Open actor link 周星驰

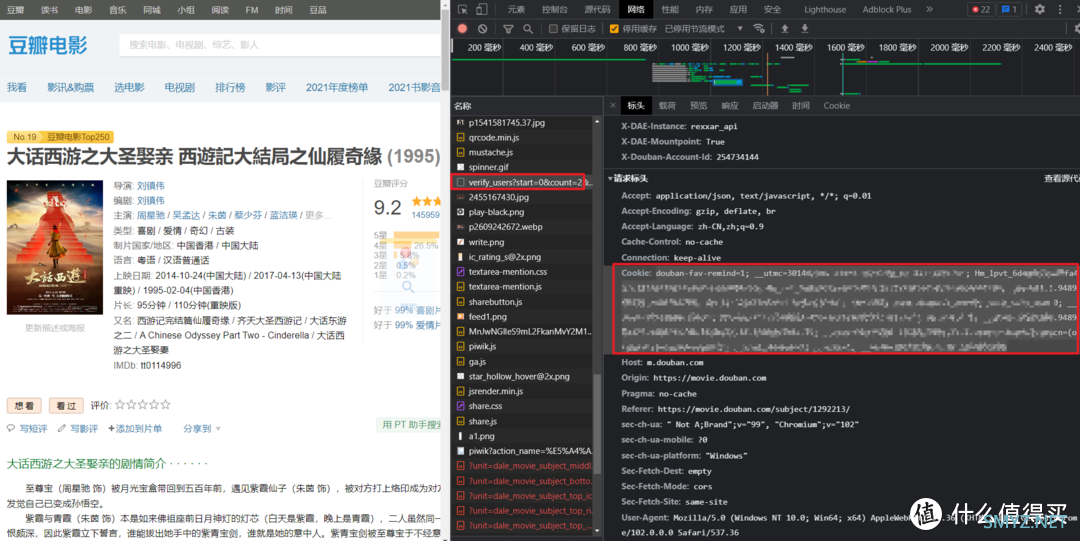[150, 215]
